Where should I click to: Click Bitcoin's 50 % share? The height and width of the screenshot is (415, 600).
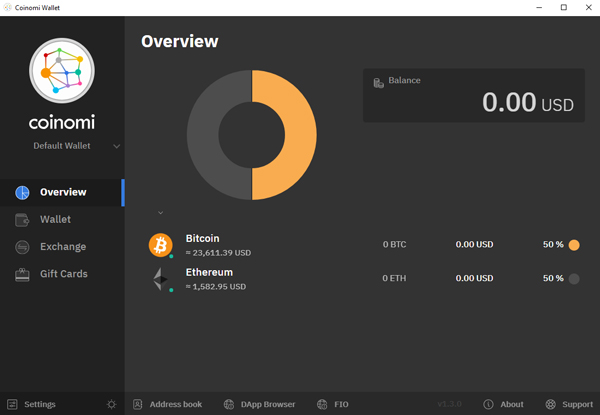coord(553,244)
